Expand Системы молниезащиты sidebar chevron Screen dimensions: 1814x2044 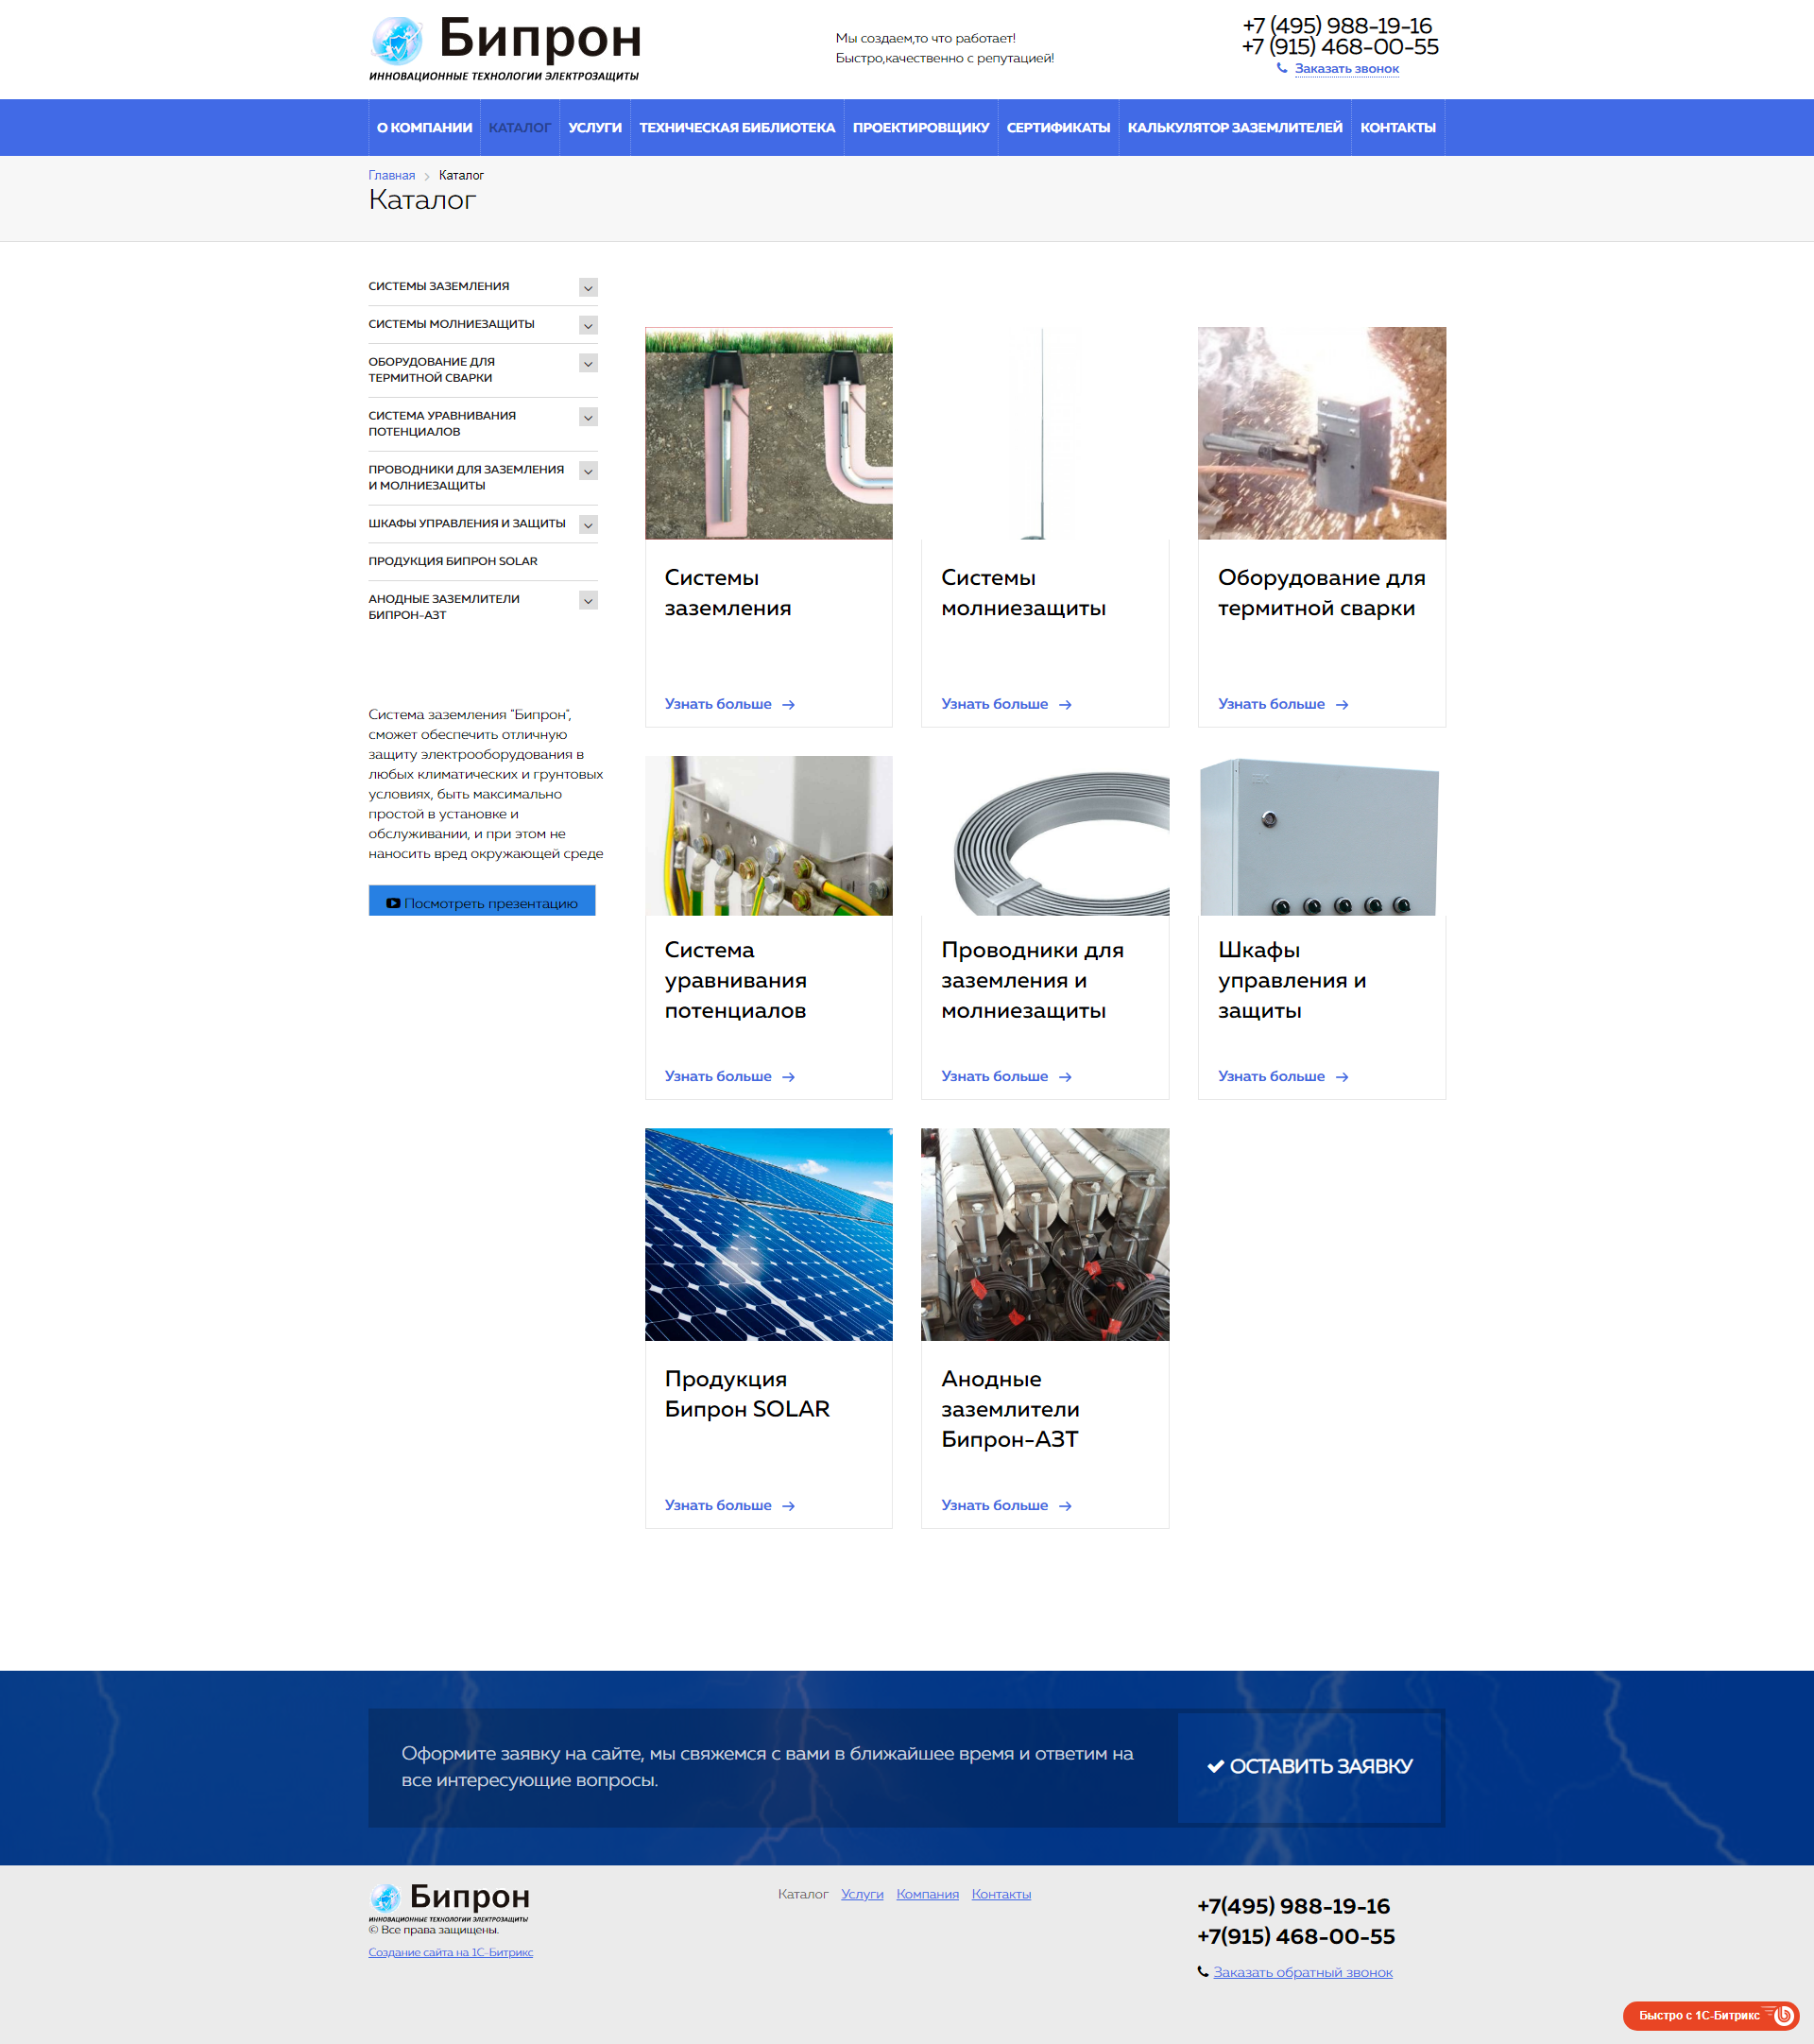pos(588,326)
